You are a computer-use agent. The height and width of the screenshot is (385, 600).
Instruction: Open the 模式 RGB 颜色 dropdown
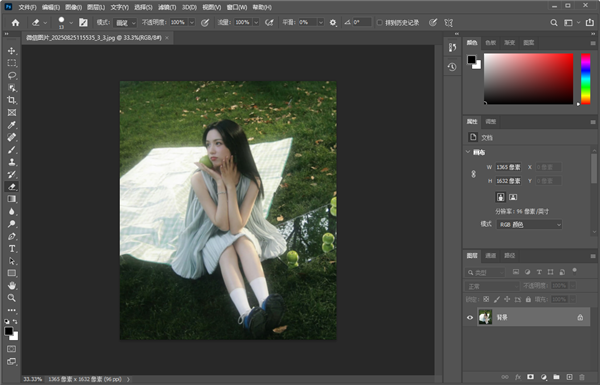pyautogui.click(x=530, y=225)
